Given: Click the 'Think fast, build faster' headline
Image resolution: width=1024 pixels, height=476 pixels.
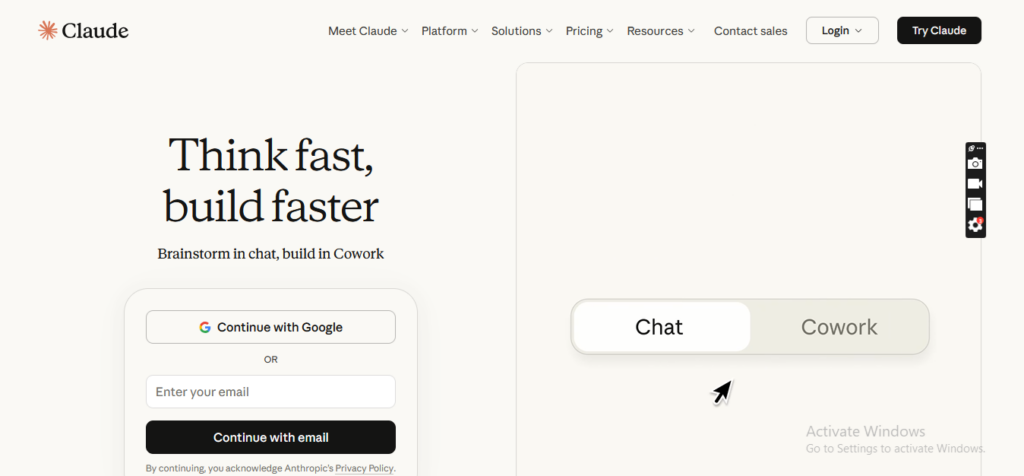Looking at the screenshot, I should [270, 180].
